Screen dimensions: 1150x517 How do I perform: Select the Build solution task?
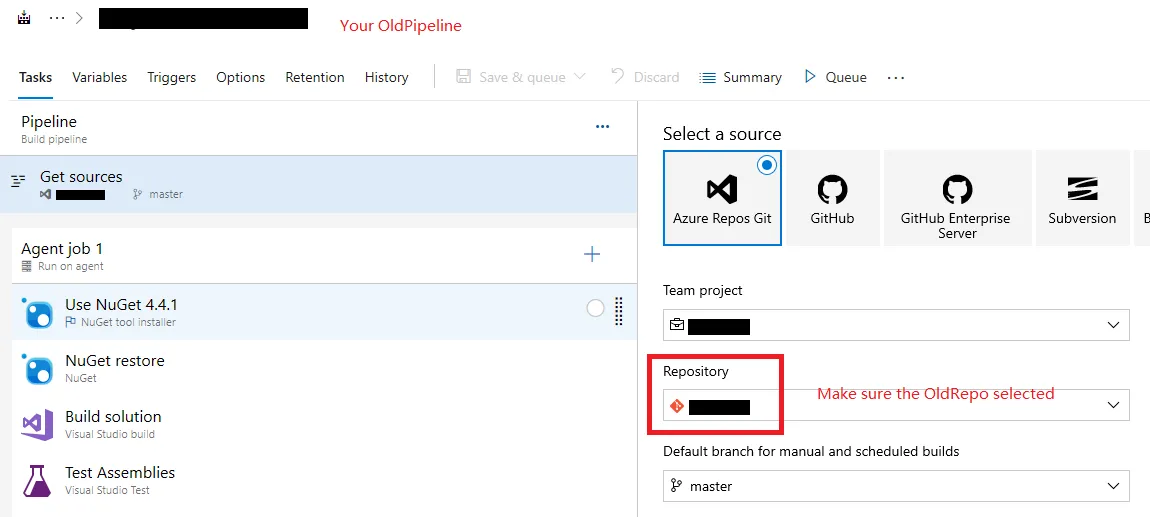coord(324,424)
